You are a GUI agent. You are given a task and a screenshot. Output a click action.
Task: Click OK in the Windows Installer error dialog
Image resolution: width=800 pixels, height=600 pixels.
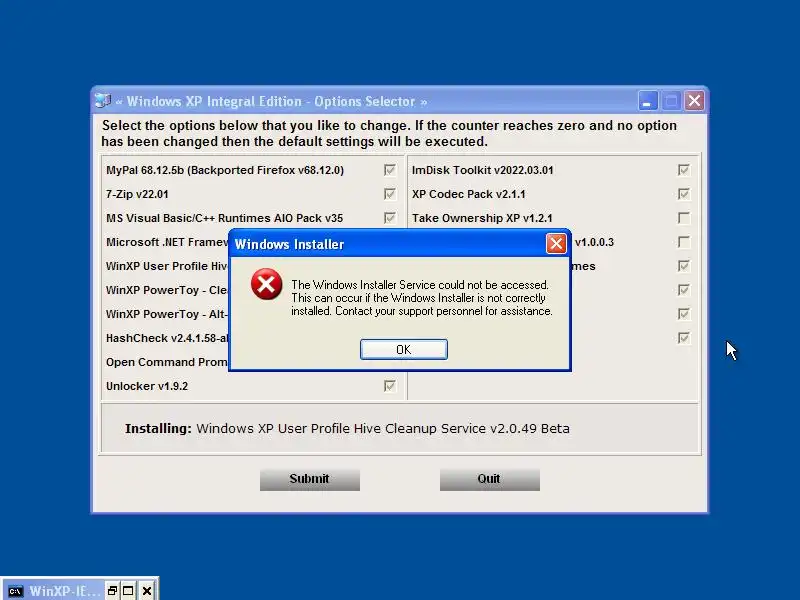click(404, 349)
